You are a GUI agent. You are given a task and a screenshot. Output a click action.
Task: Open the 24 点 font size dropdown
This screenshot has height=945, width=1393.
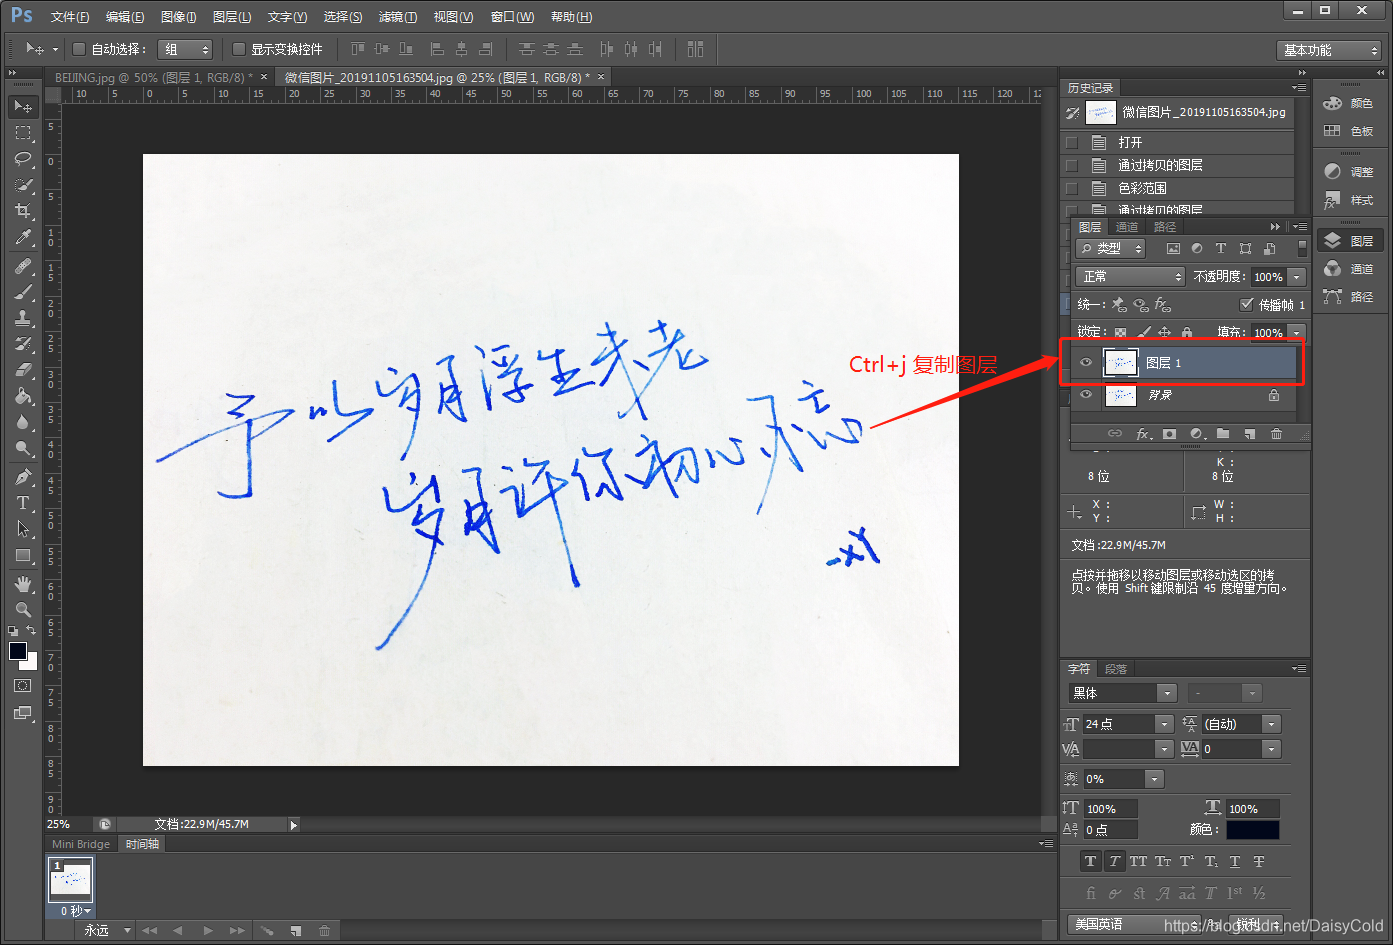coord(1128,724)
